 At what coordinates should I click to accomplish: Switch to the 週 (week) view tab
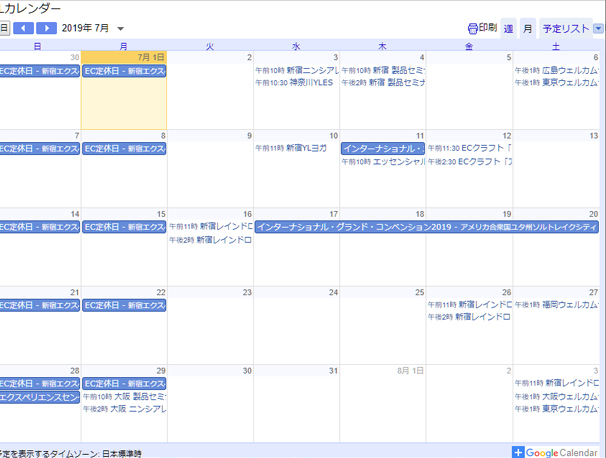click(508, 28)
